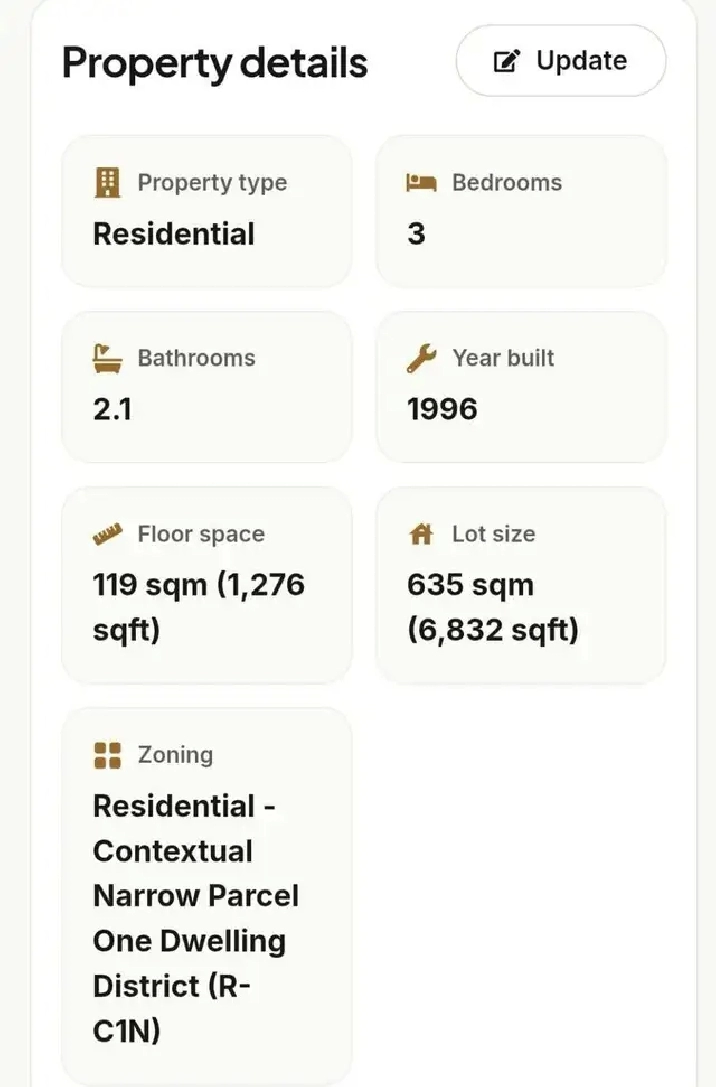Click the zoning description text R-C1N
The height and width of the screenshot is (1087, 716).
(x=196, y=919)
